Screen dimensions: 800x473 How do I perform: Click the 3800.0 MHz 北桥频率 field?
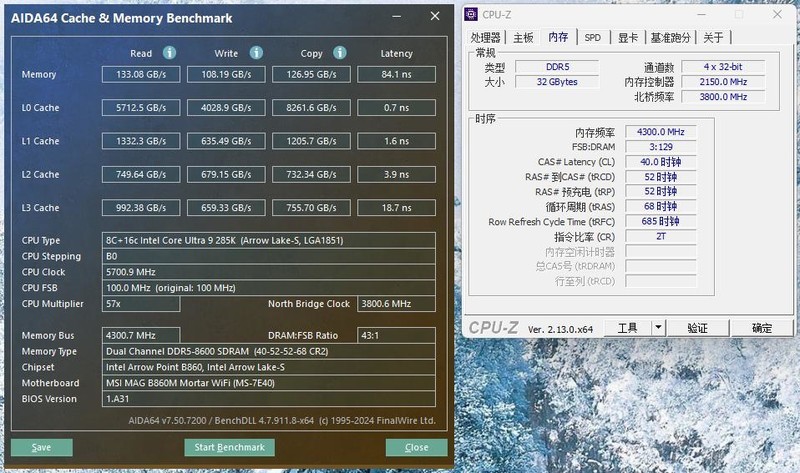pos(723,96)
